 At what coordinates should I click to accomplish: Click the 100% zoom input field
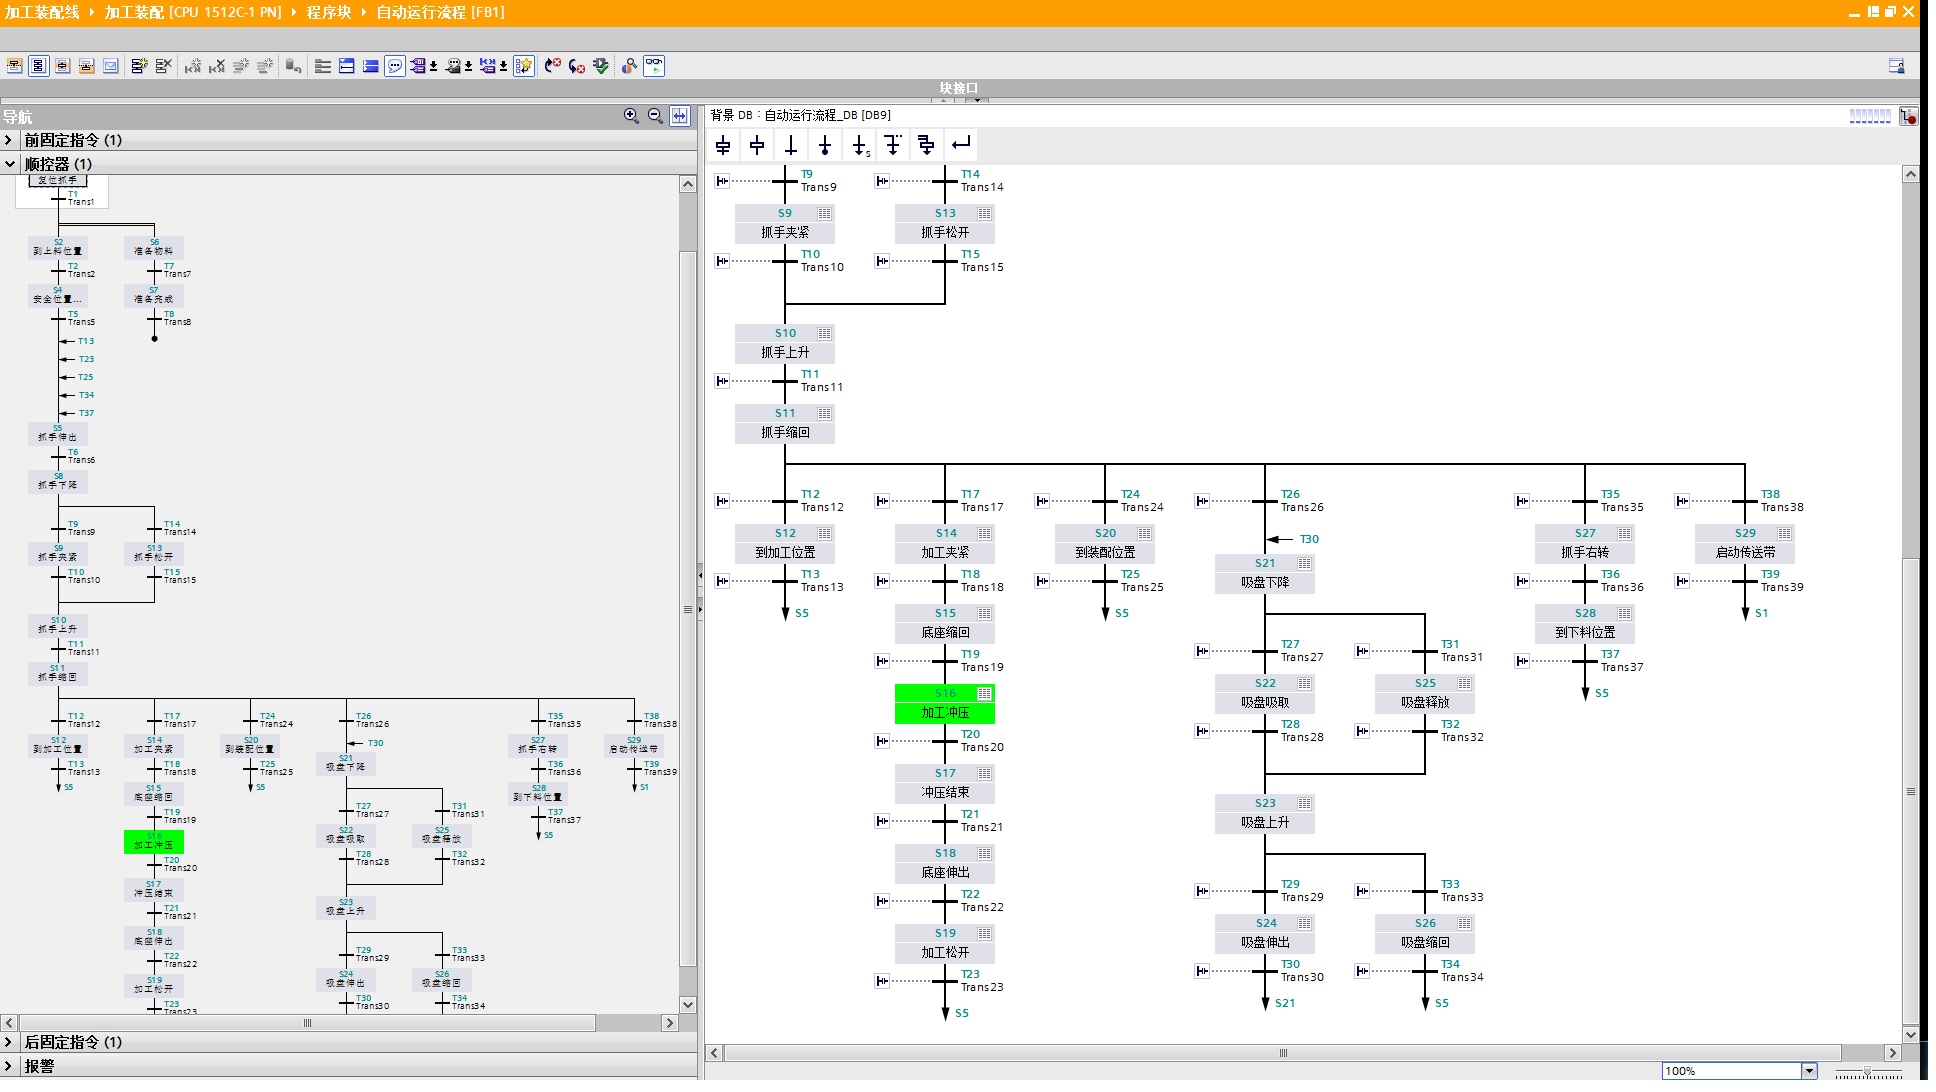pyautogui.click(x=1731, y=1071)
